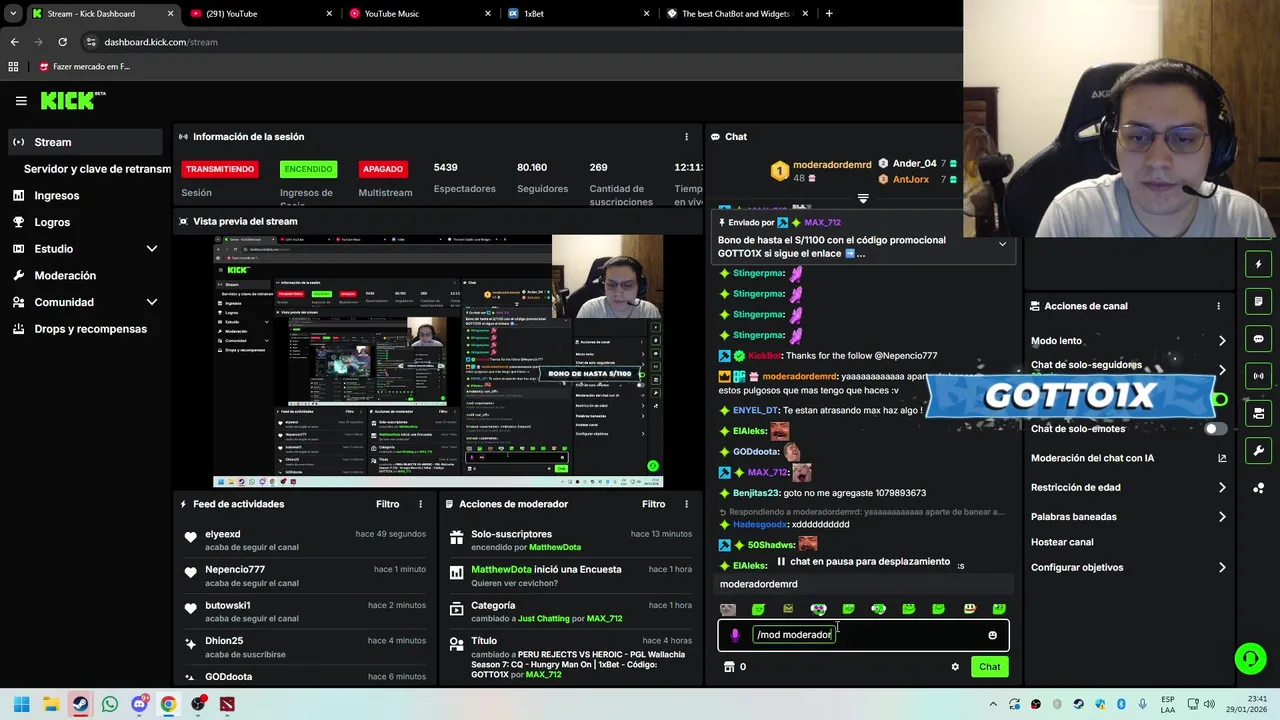Open the document notes side icon
This screenshot has width=1280, height=720.
[x=1259, y=301]
